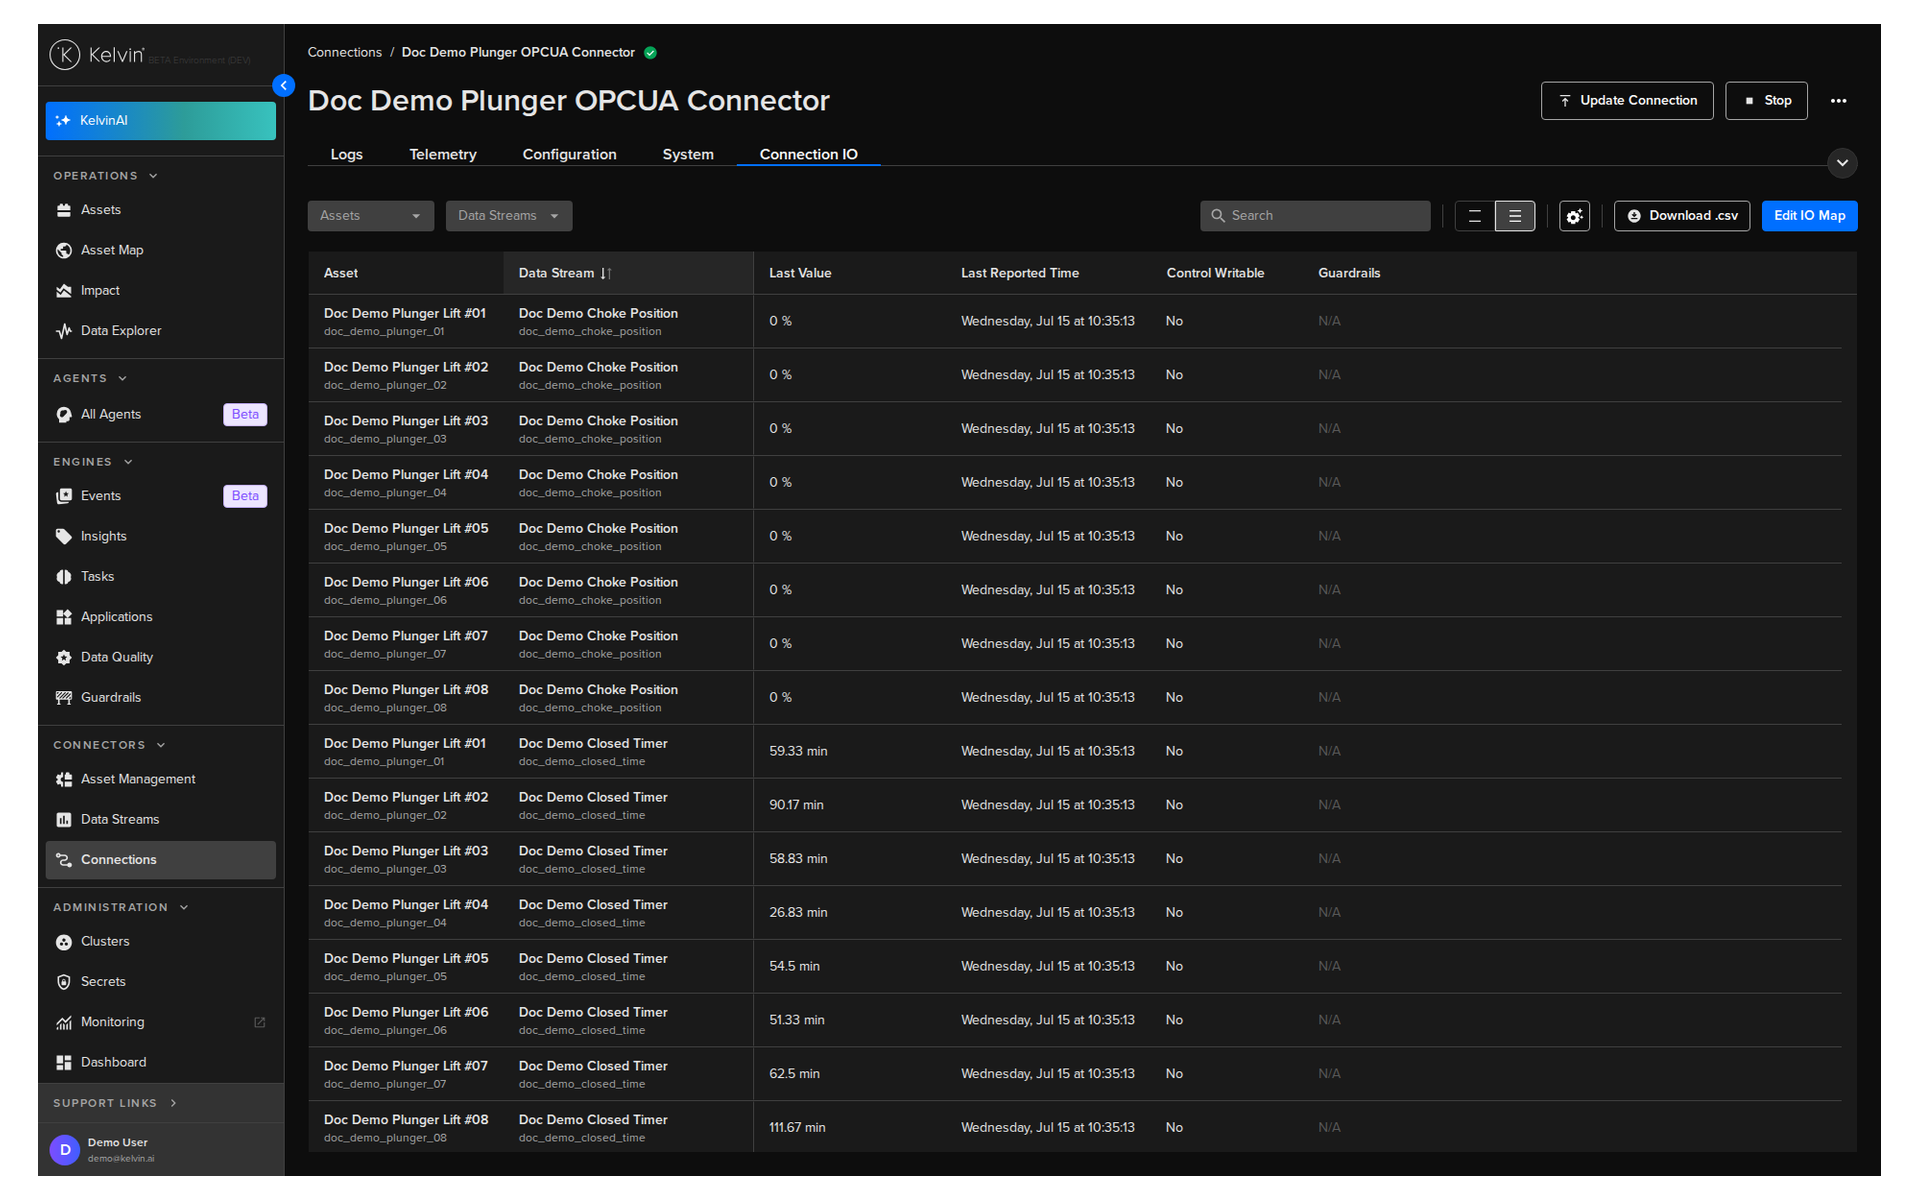Click the value 26.83 min

(x=798, y=913)
